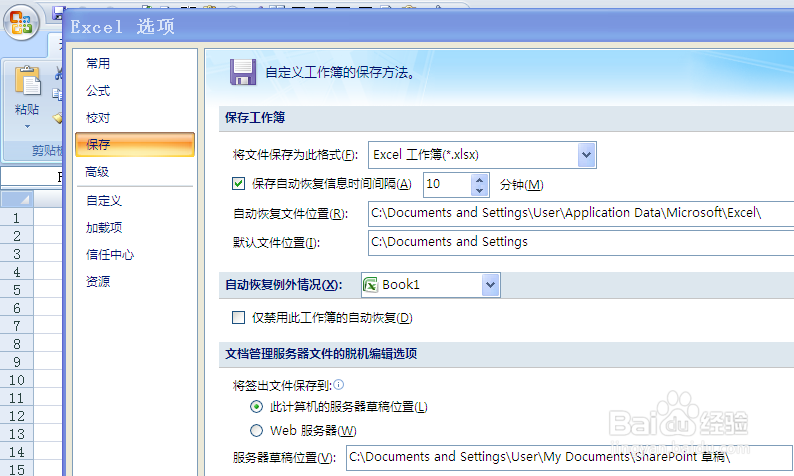Click the floppy disk save options icon
794x476 pixels.
point(243,72)
